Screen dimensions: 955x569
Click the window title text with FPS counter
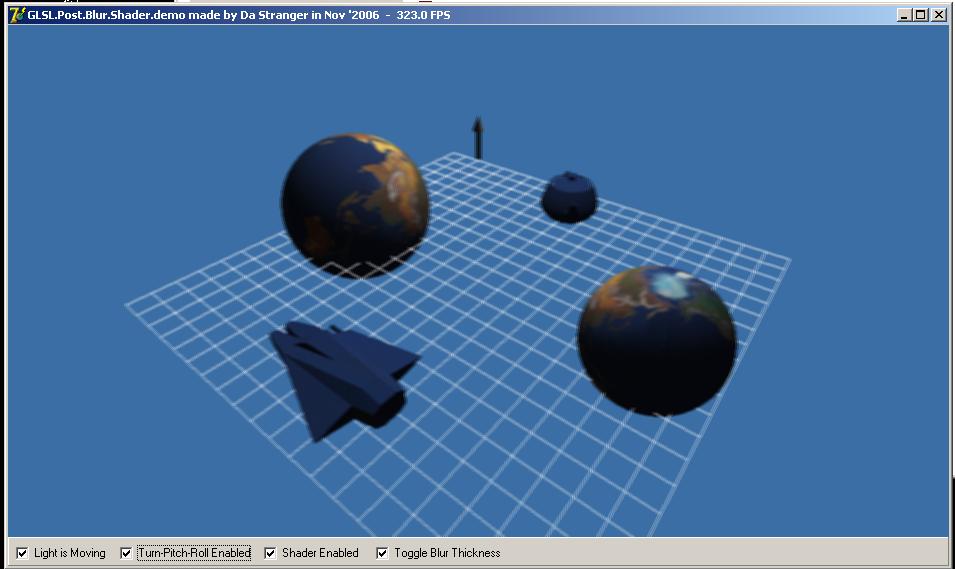[239, 15]
